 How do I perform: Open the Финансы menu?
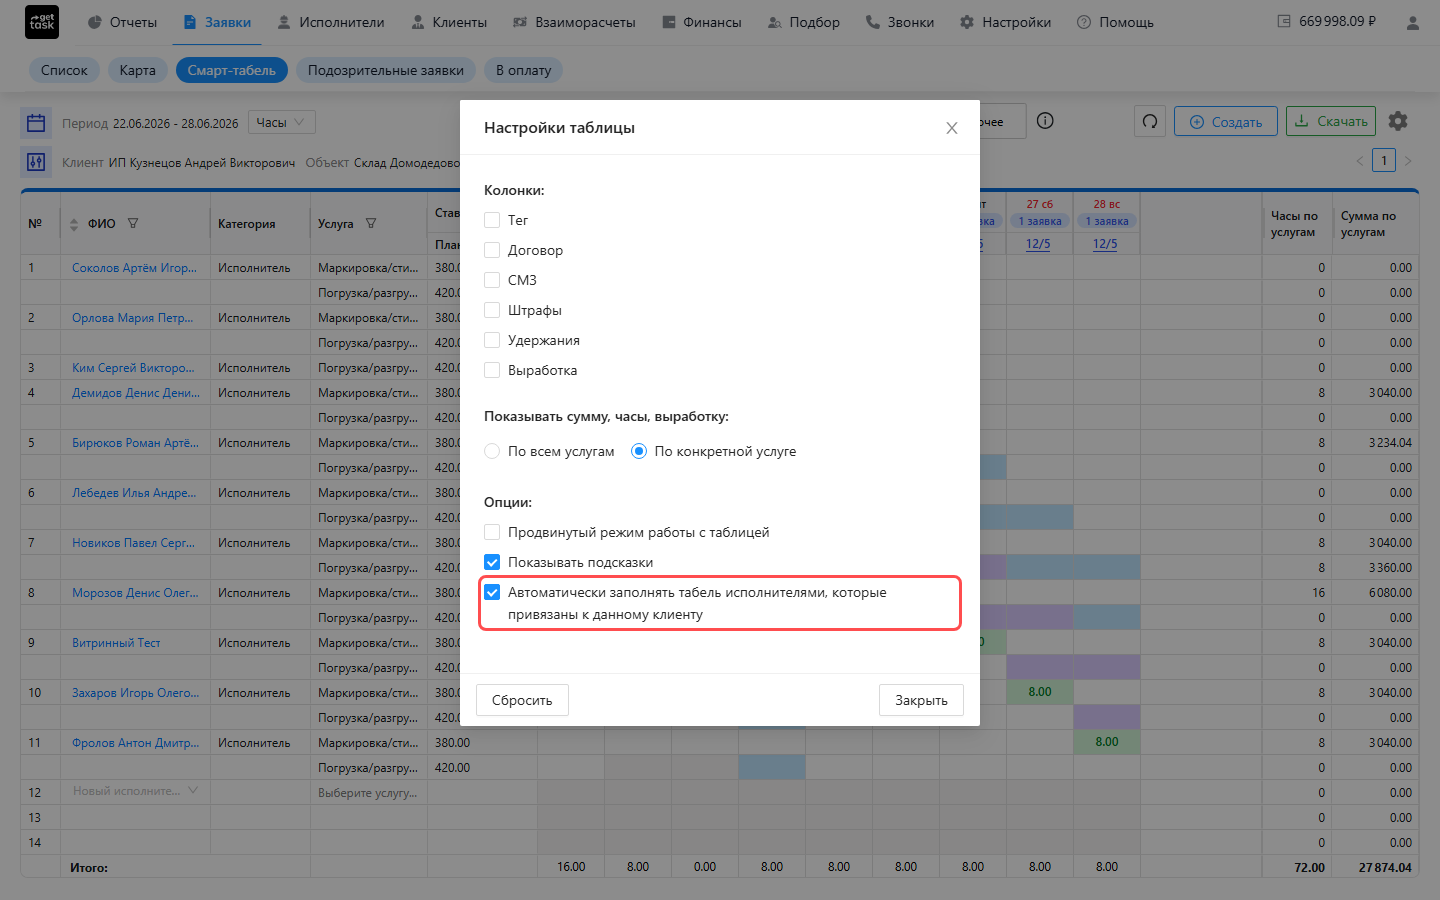[702, 22]
